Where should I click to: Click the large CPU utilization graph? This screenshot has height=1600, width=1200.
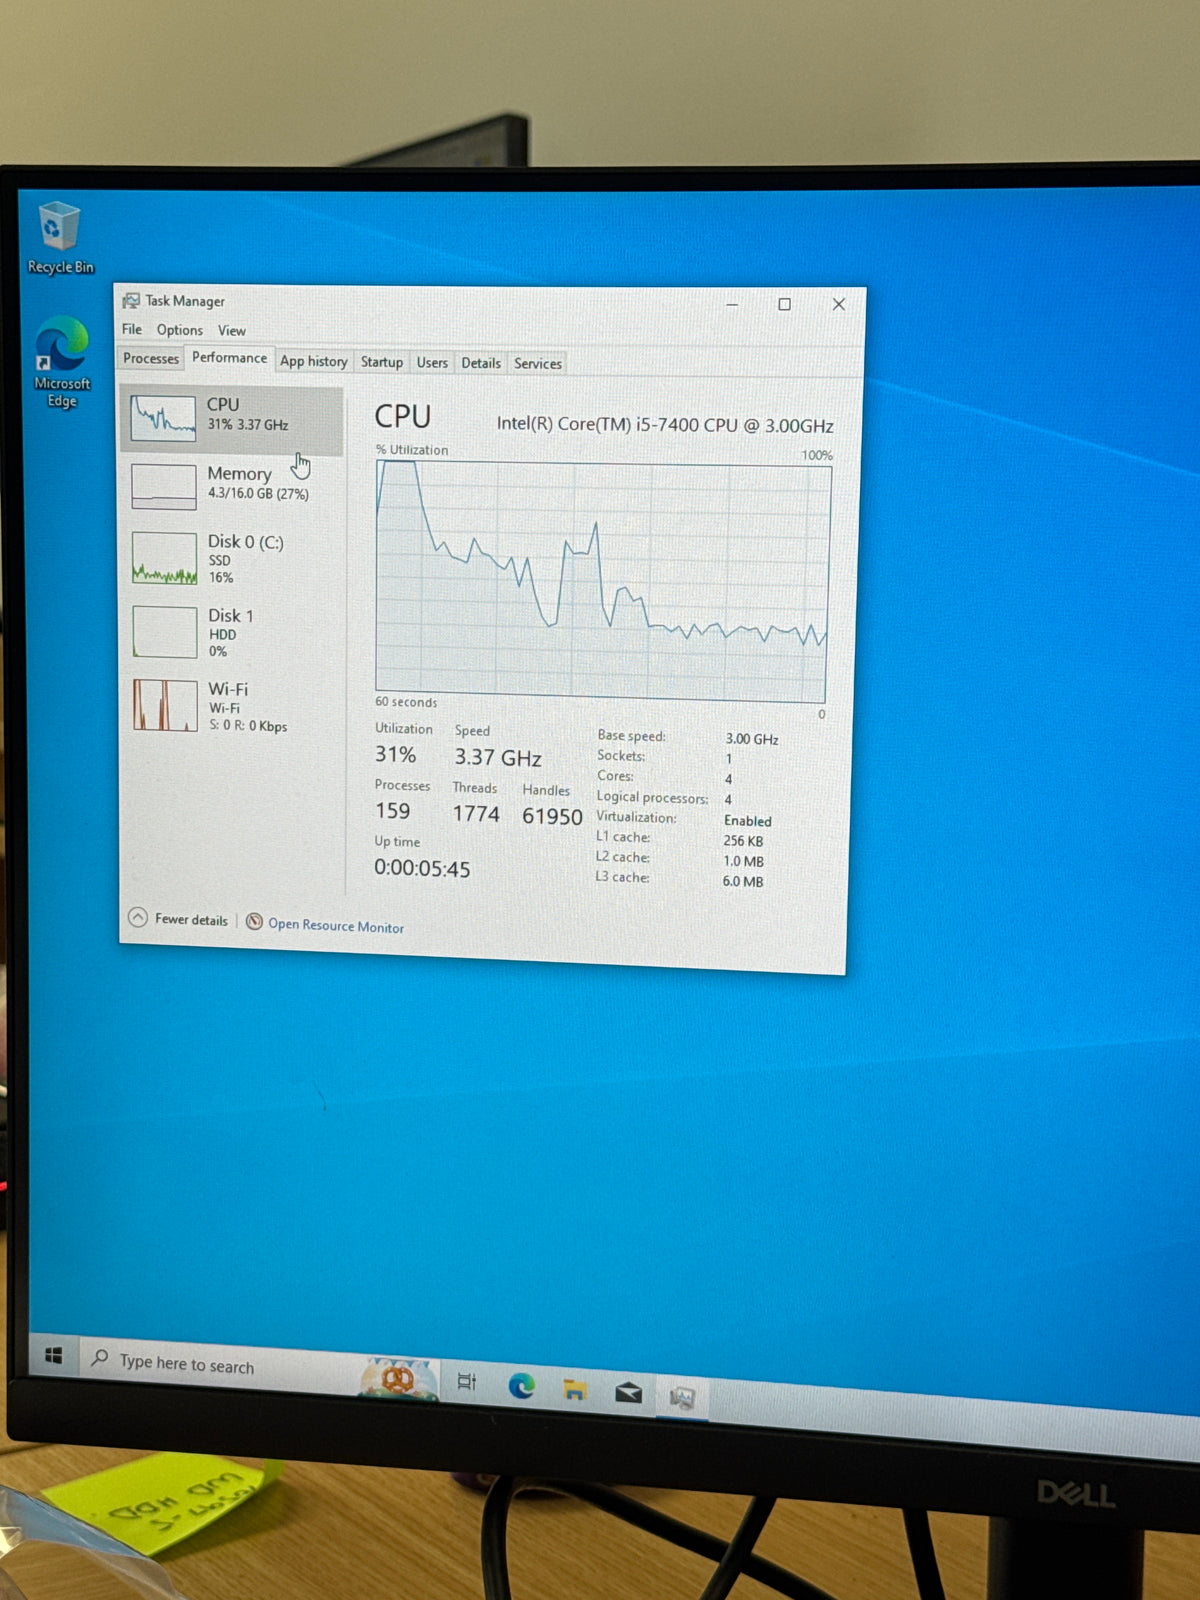tap(603, 582)
